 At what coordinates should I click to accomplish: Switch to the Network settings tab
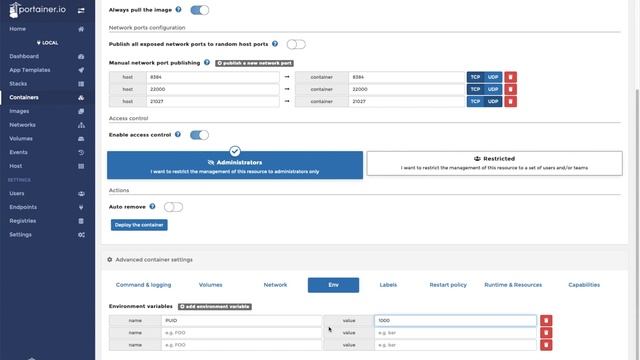click(x=276, y=285)
